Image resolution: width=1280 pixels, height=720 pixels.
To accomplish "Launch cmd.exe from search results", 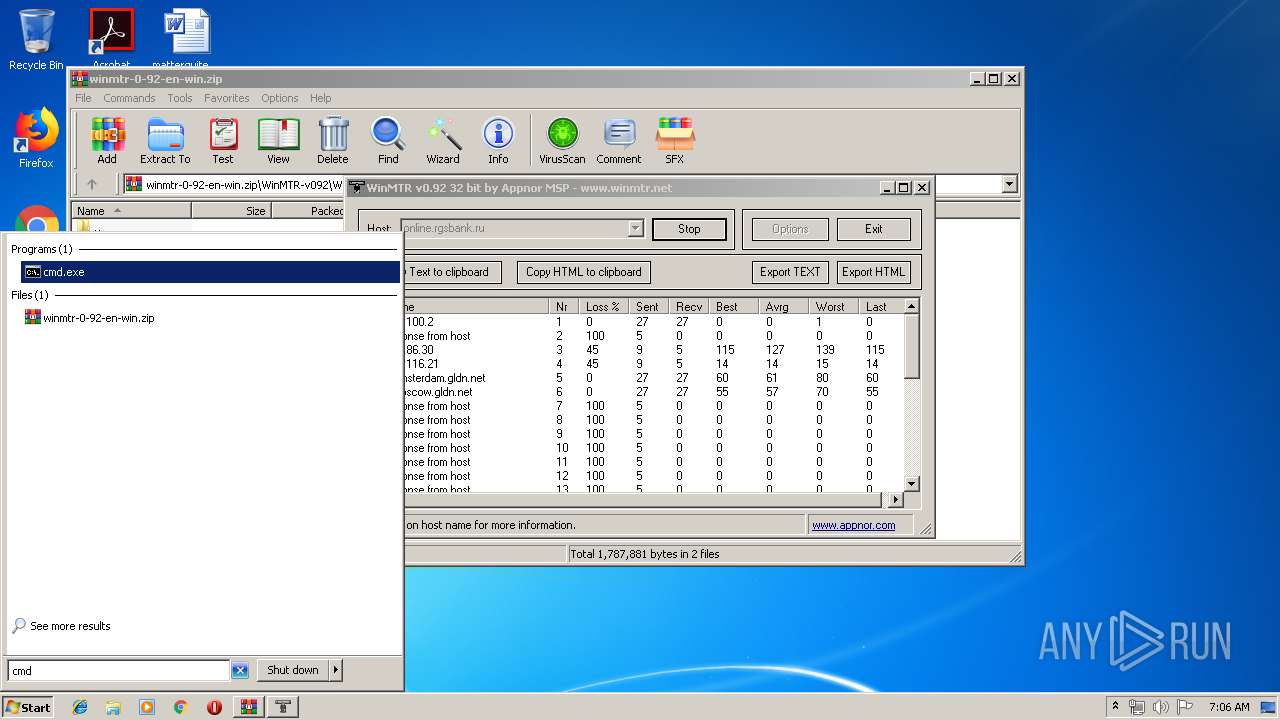I will tap(210, 272).
